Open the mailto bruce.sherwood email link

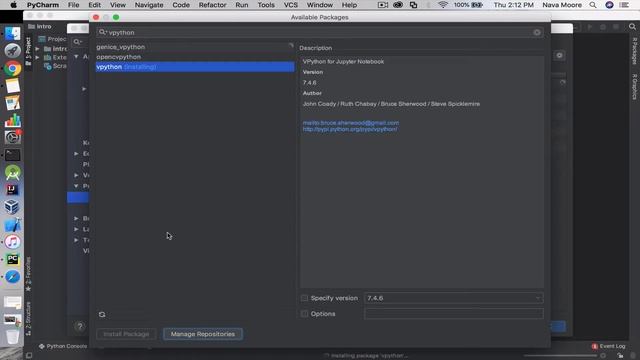(351, 123)
